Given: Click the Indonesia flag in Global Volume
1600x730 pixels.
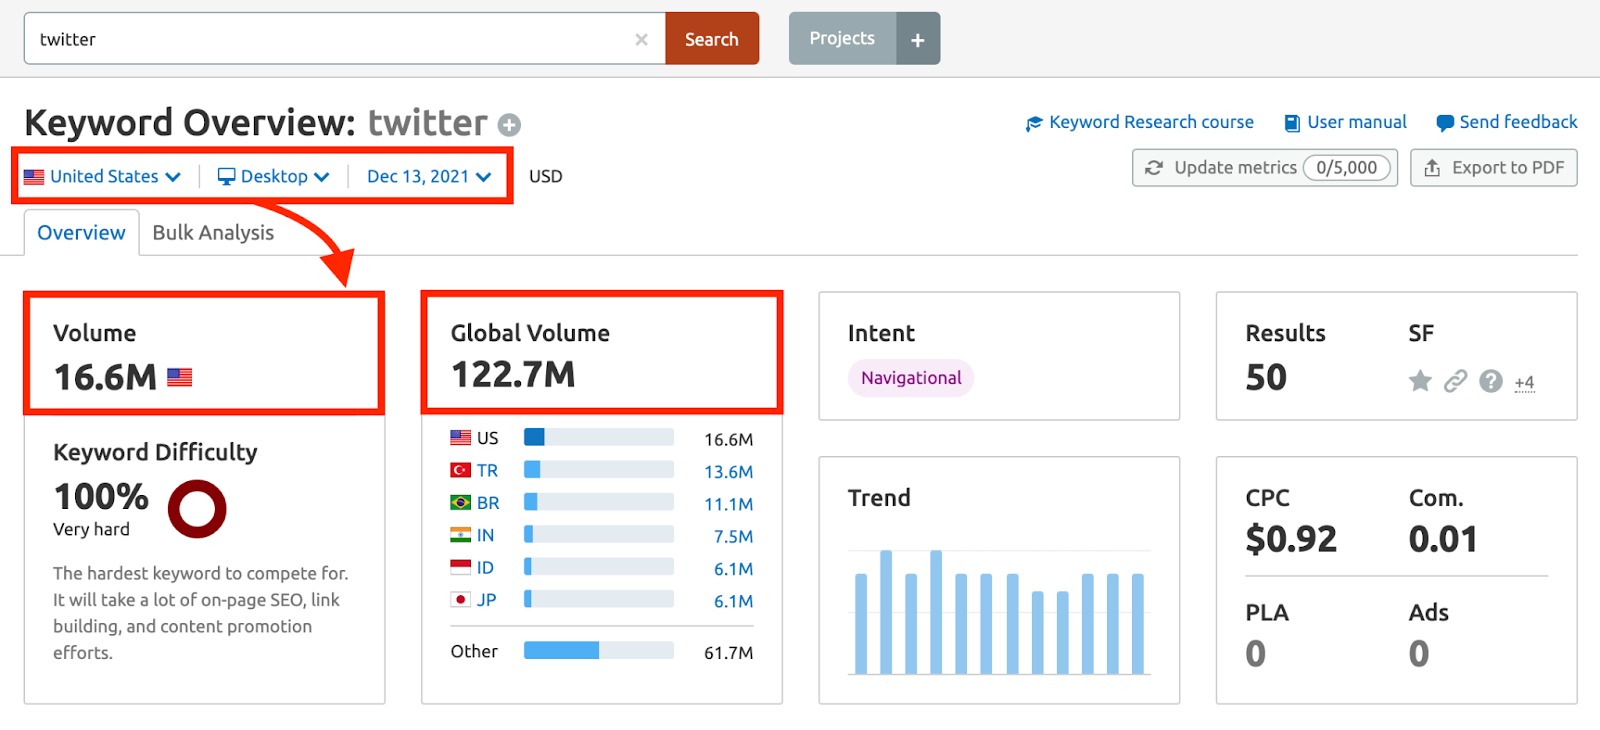Looking at the screenshot, I should tap(461, 567).
